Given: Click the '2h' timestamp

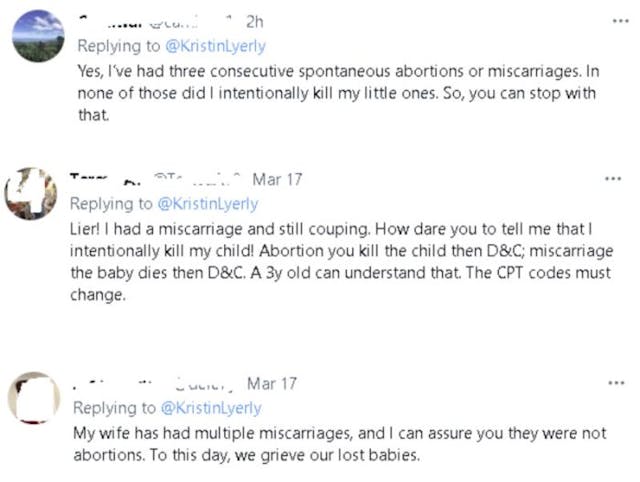Looking at the screenshot, I should pyautogui.click(x=254, y=23).
